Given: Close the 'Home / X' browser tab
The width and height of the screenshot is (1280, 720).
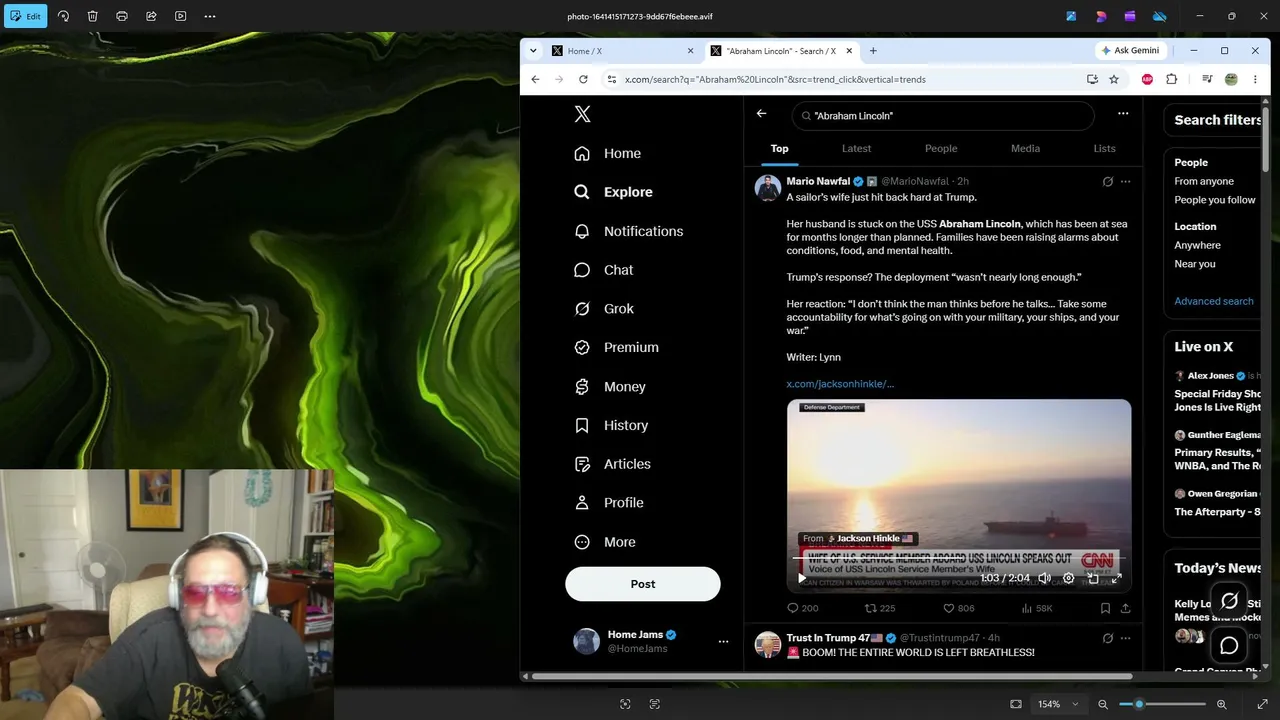Looking at the screenshot, I should pos(690,51).
